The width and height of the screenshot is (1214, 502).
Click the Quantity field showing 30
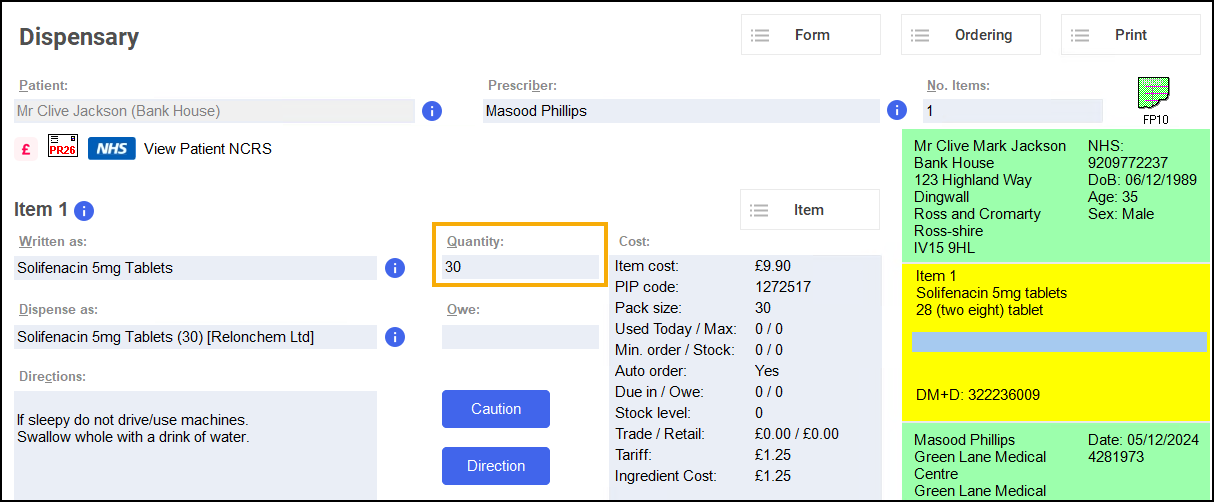(520, 267)
